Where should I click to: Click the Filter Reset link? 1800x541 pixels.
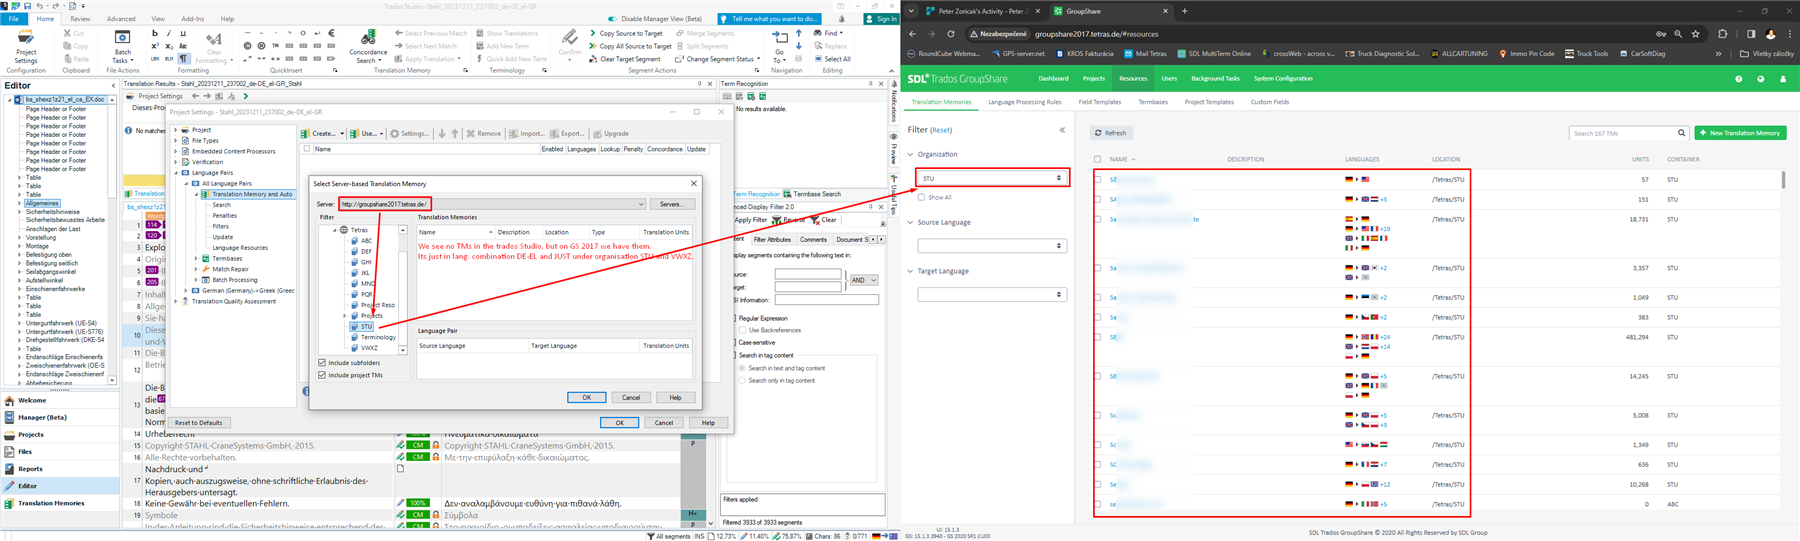[941, 130]
